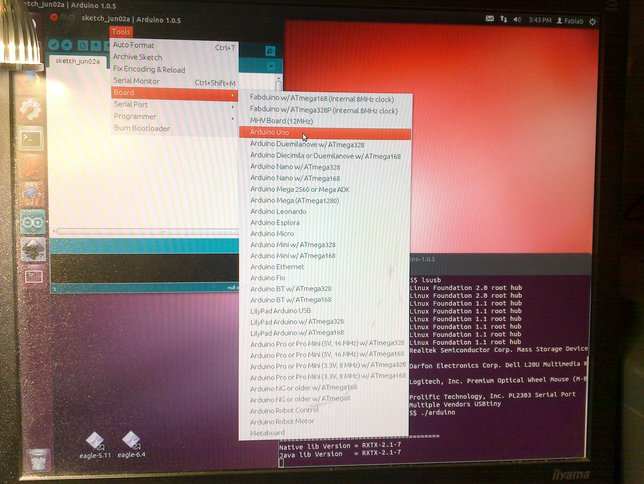Open the mail envelope indicator

tap(490, 18)
